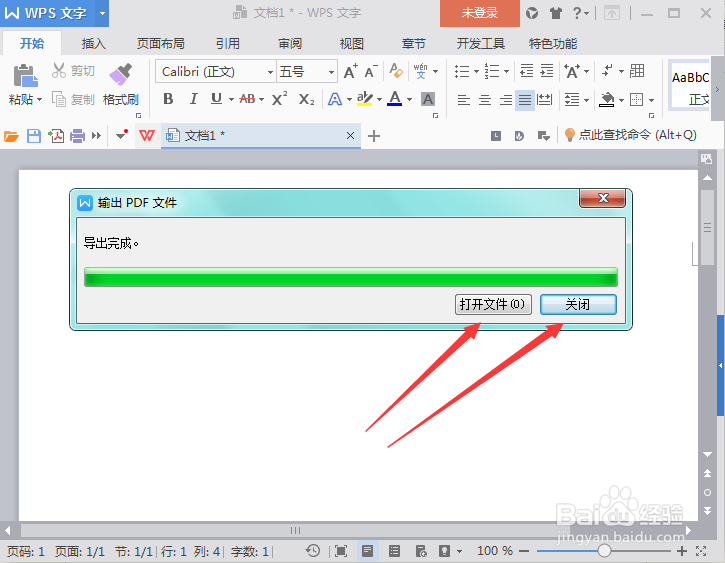Screen dimensions: 725x563
Task: Click 关闭 button in PDF dialog
Action: click(578, 304)
